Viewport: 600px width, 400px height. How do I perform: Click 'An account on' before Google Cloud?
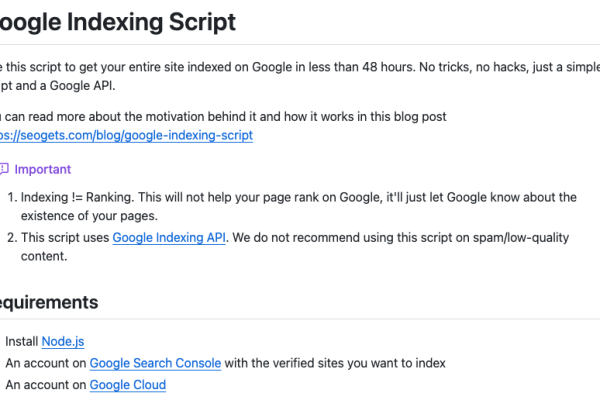click(46, 385)
